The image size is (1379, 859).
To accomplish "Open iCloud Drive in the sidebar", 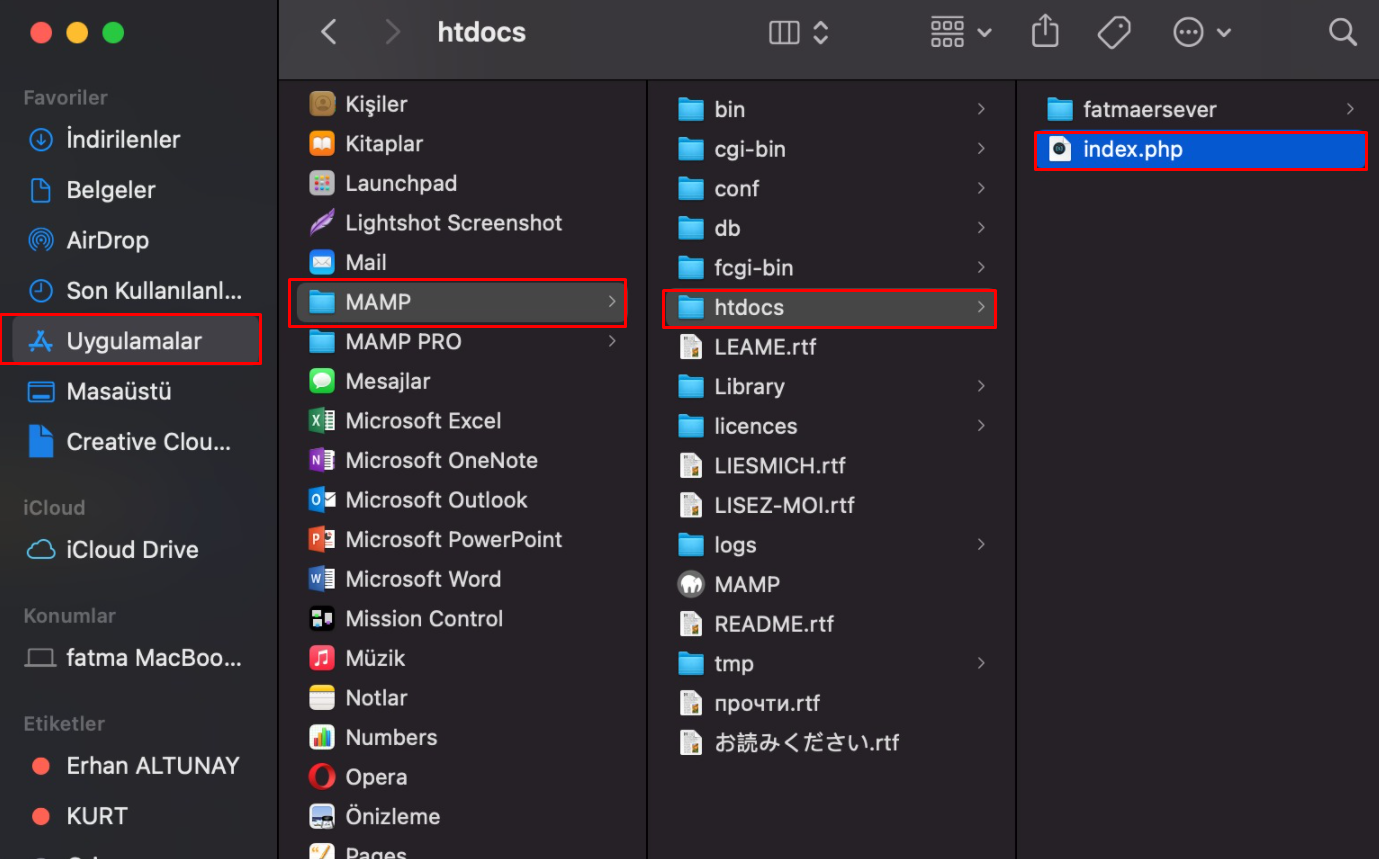I will point(138,549).
